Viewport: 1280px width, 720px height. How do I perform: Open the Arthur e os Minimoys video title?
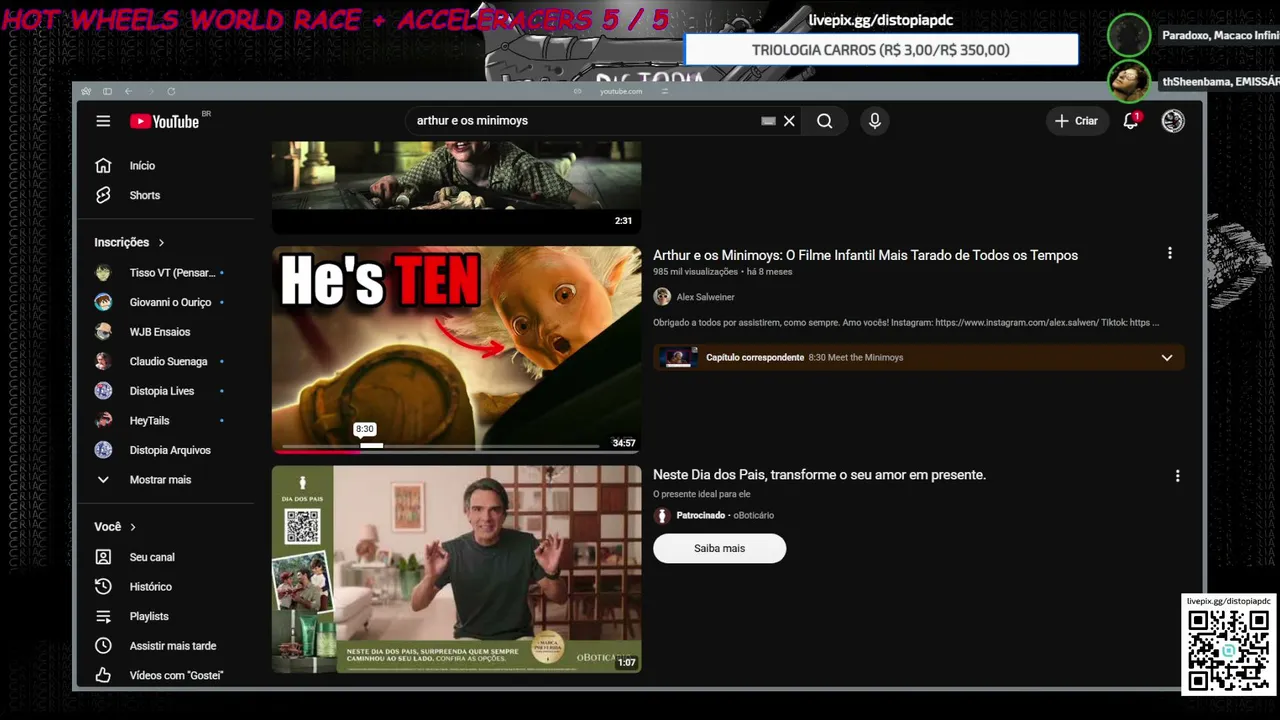pos(865,255)
